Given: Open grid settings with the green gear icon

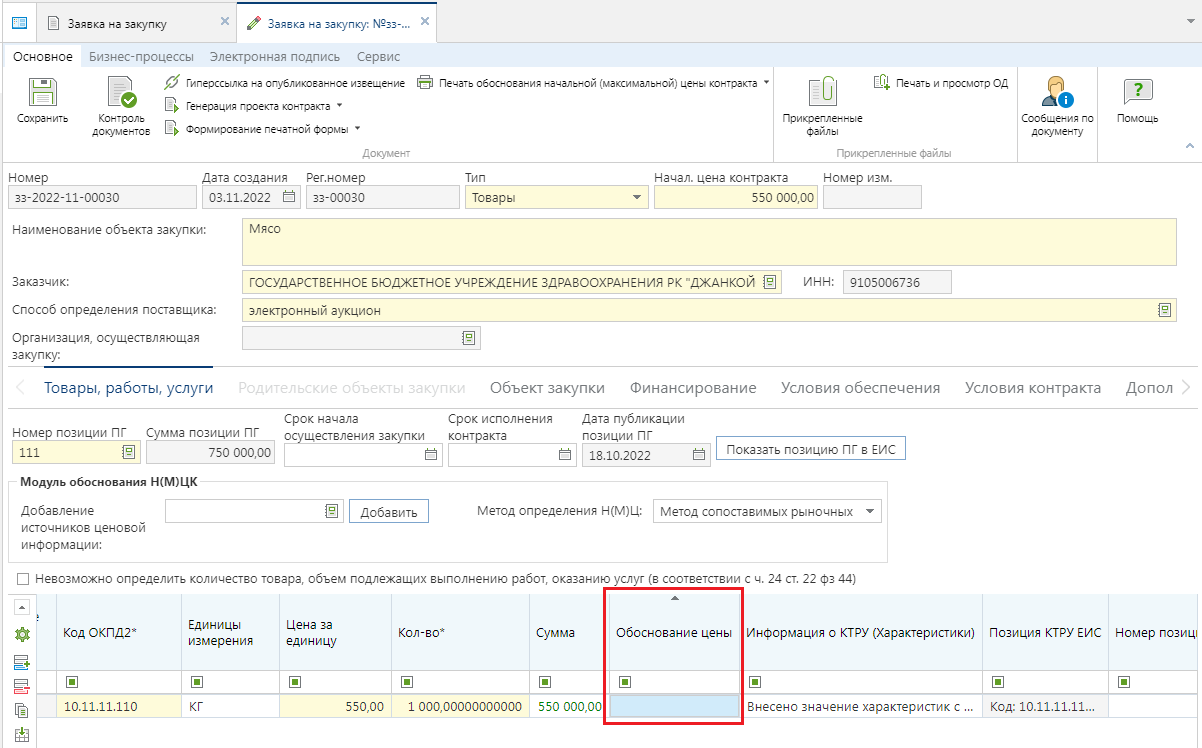Looking at the screenshot, I should click(x=21, y=635).
